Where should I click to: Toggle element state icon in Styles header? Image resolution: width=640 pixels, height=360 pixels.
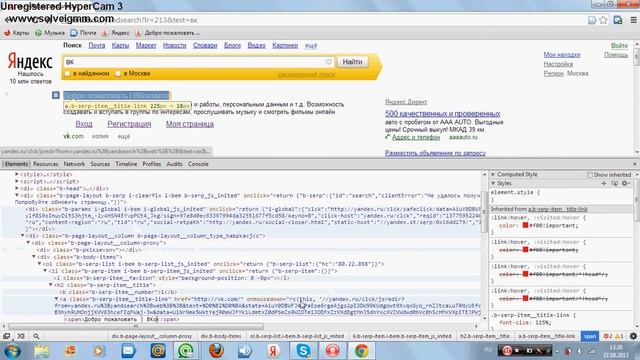pos(614,184)
